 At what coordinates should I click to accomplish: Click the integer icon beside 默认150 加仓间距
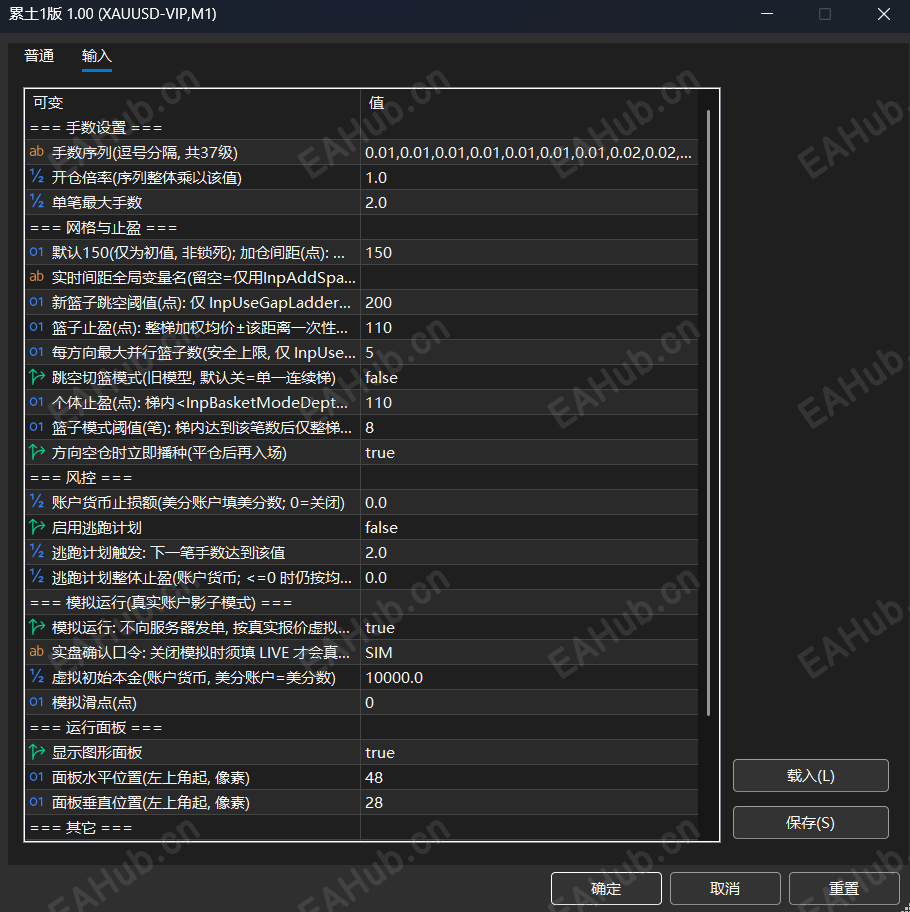click(x=37, y=252)
